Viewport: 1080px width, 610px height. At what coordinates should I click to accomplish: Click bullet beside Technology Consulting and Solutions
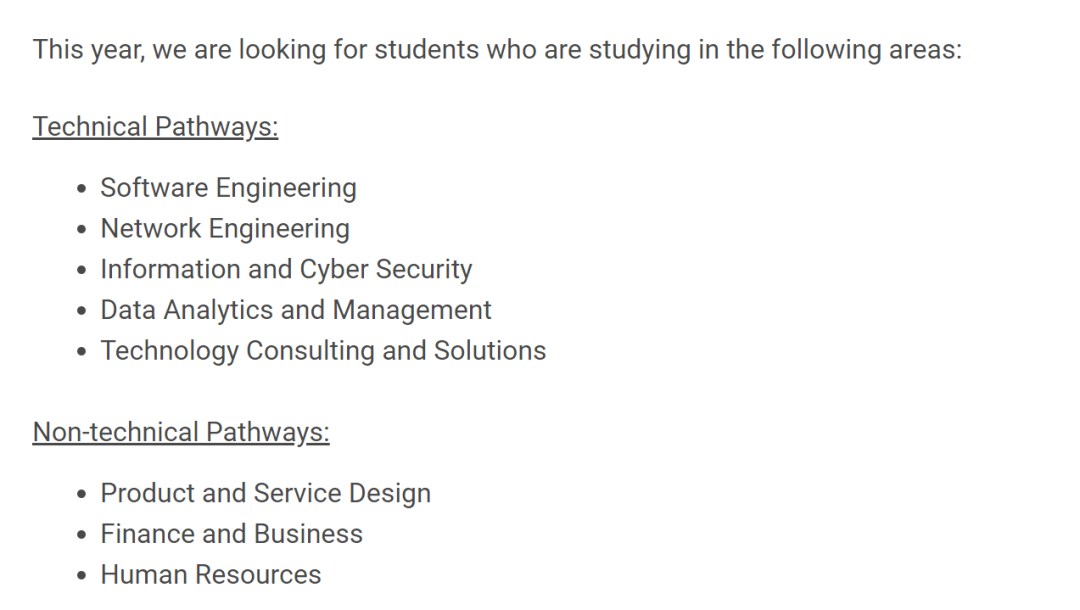[82, 351]
